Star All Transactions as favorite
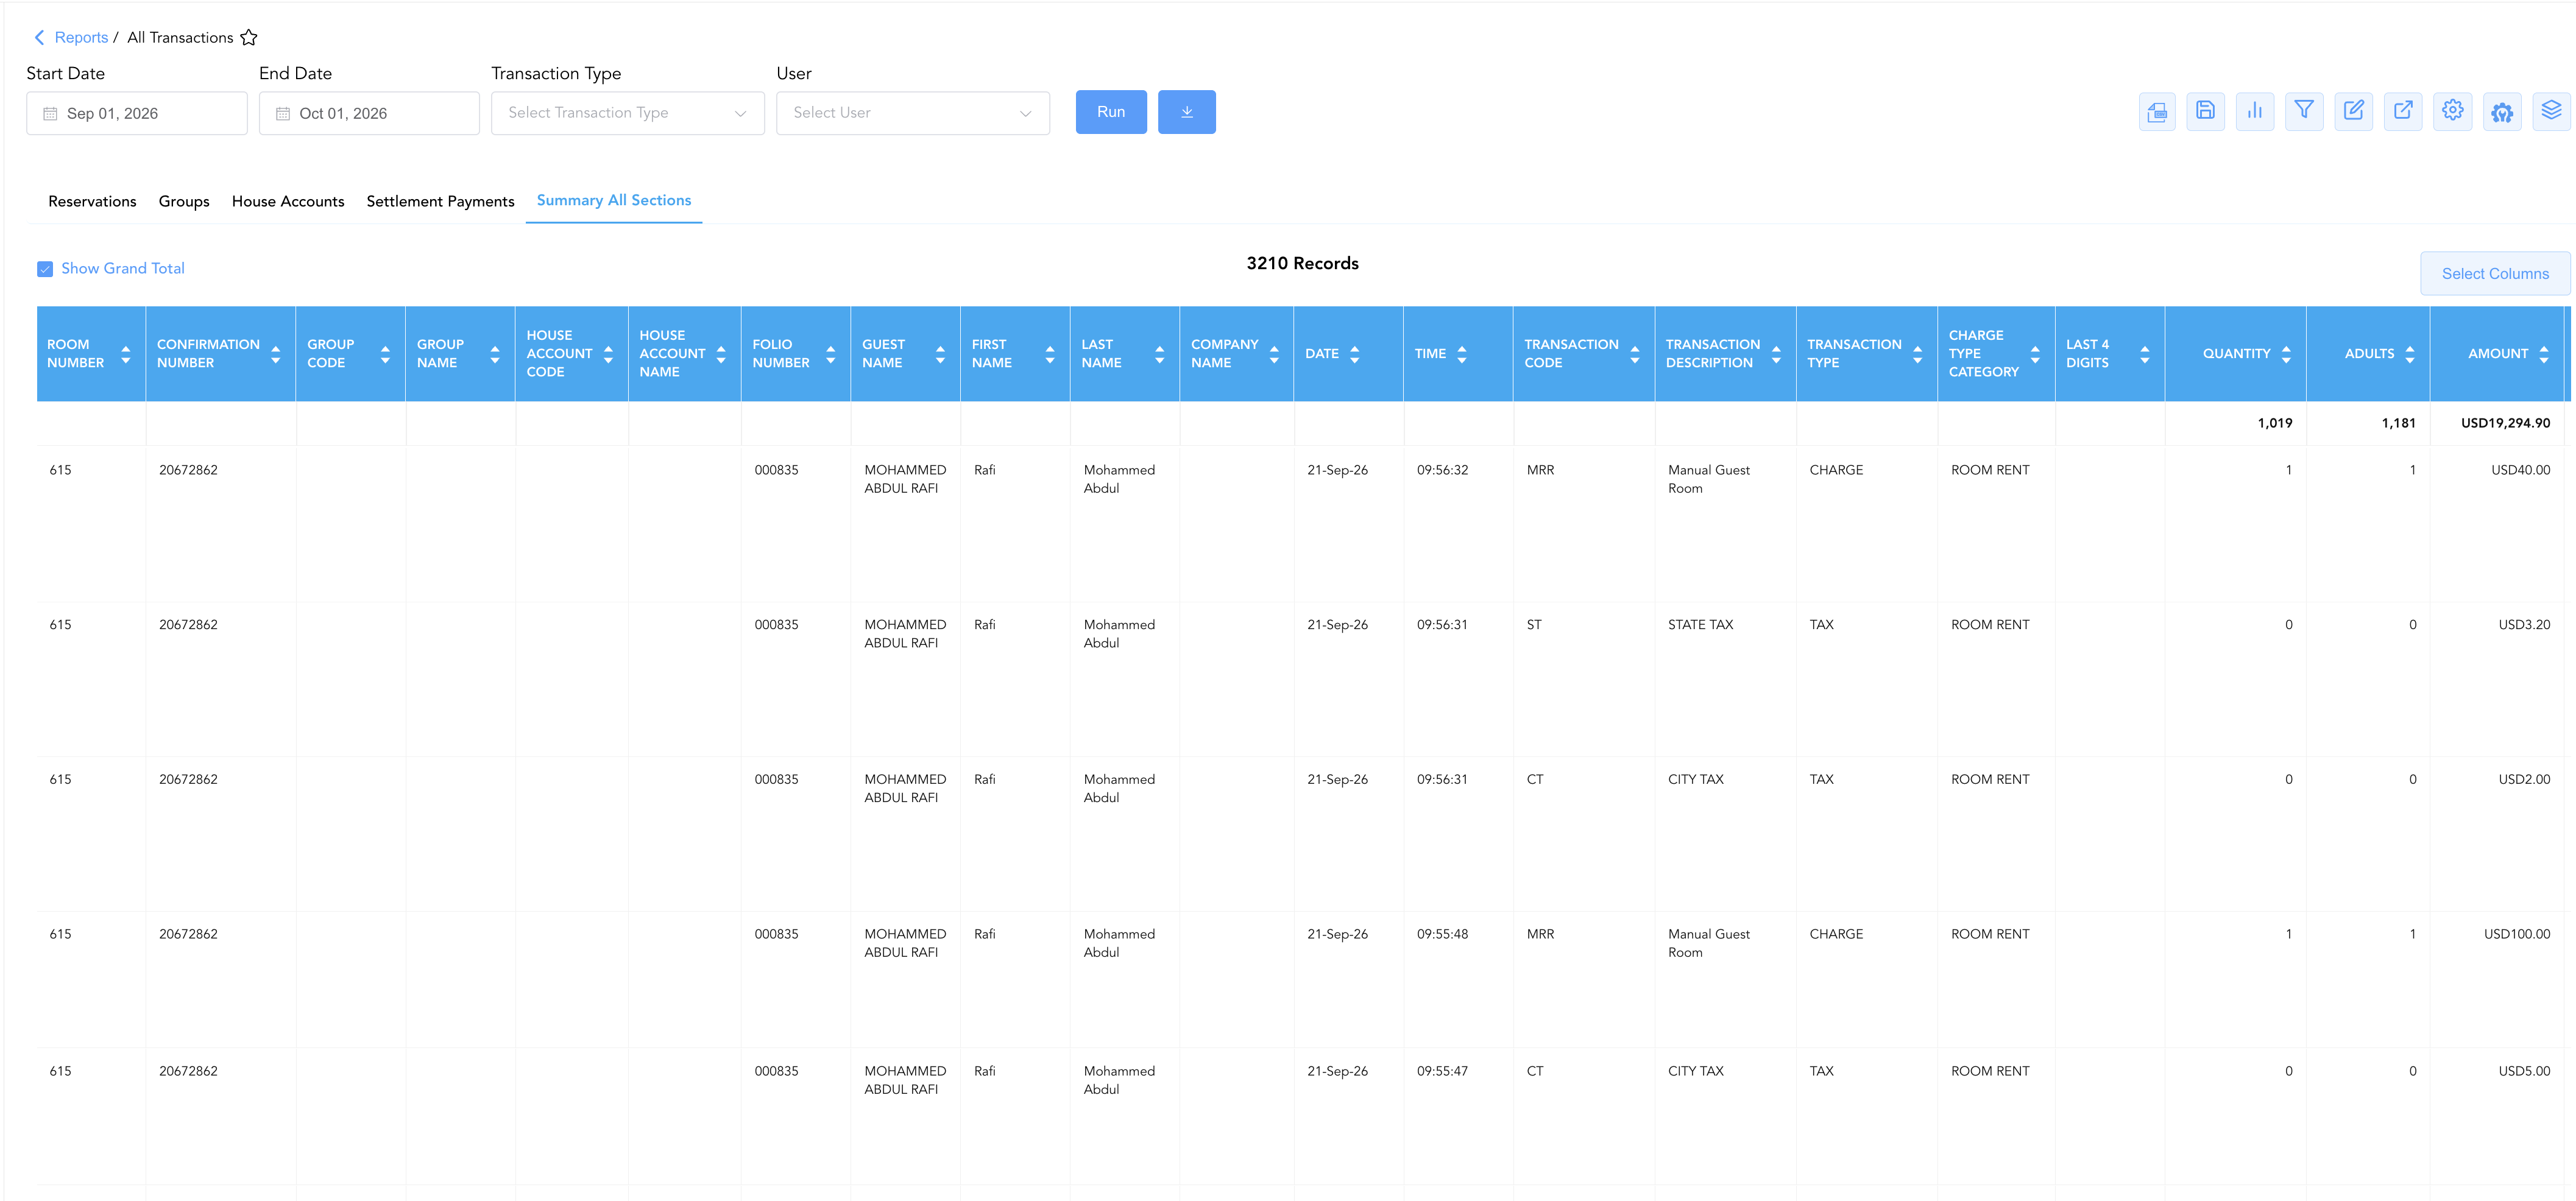The image size is (2576, 1201). click(x=249, y=37)
